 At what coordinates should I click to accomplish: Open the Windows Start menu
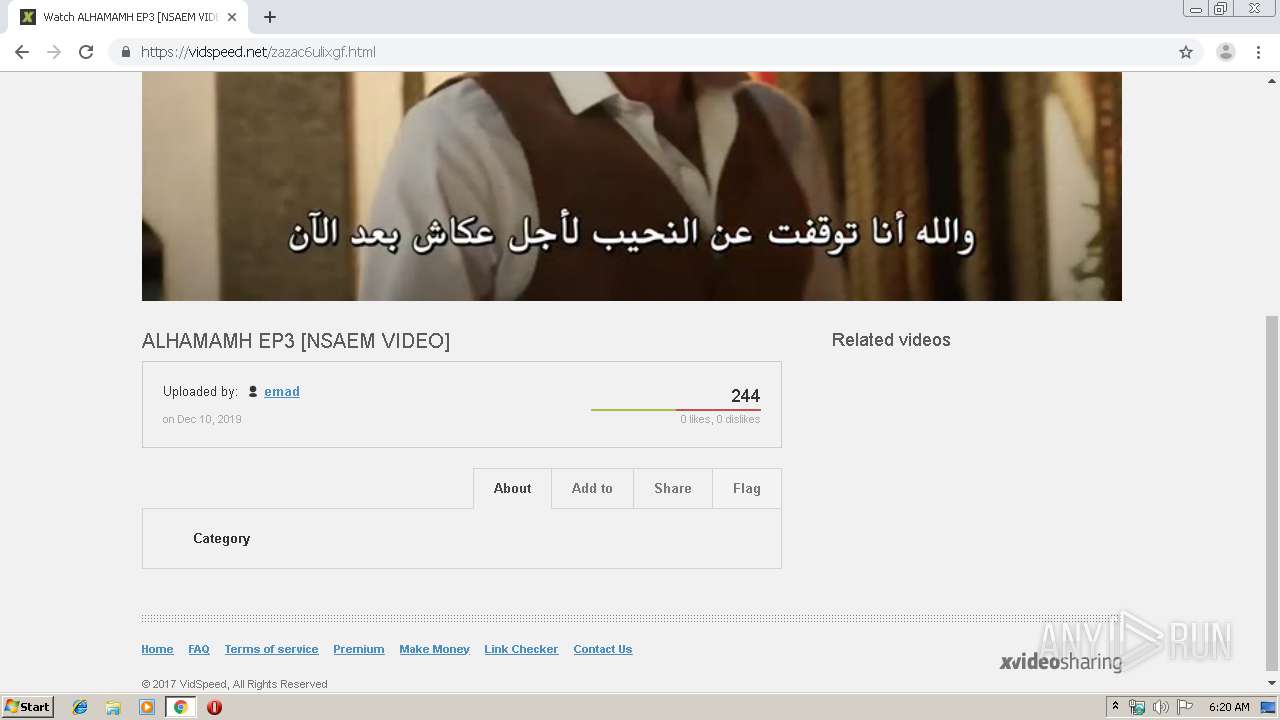click(28, 707)
